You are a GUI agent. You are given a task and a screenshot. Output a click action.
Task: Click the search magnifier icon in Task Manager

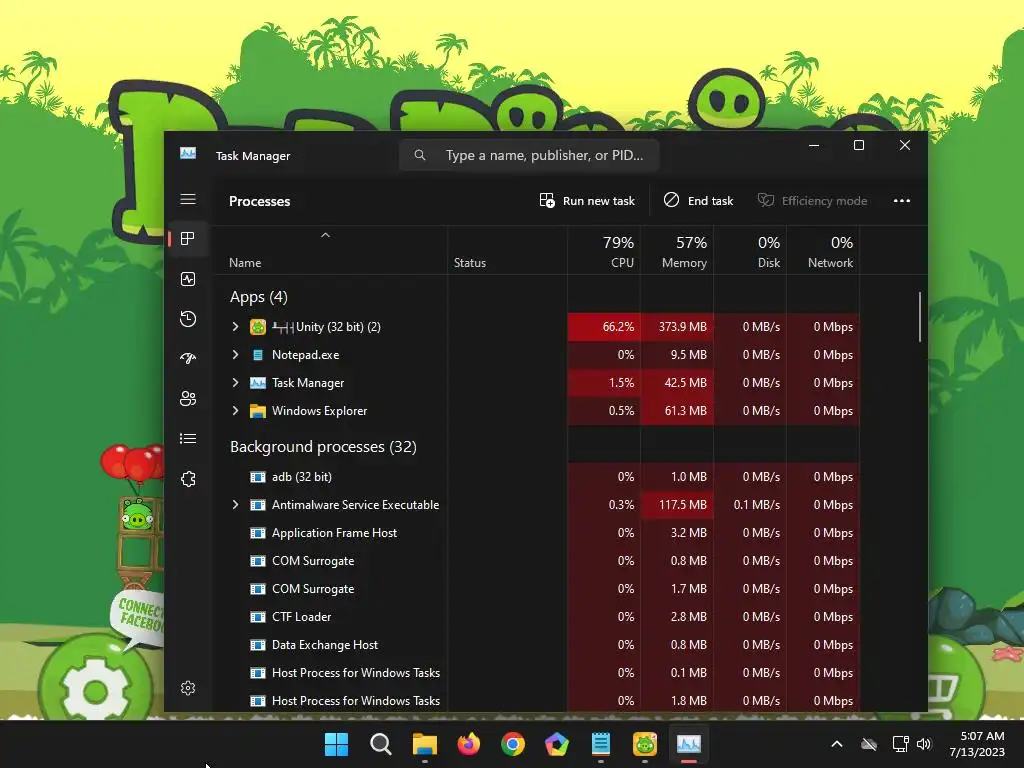(x=420, y=155)
